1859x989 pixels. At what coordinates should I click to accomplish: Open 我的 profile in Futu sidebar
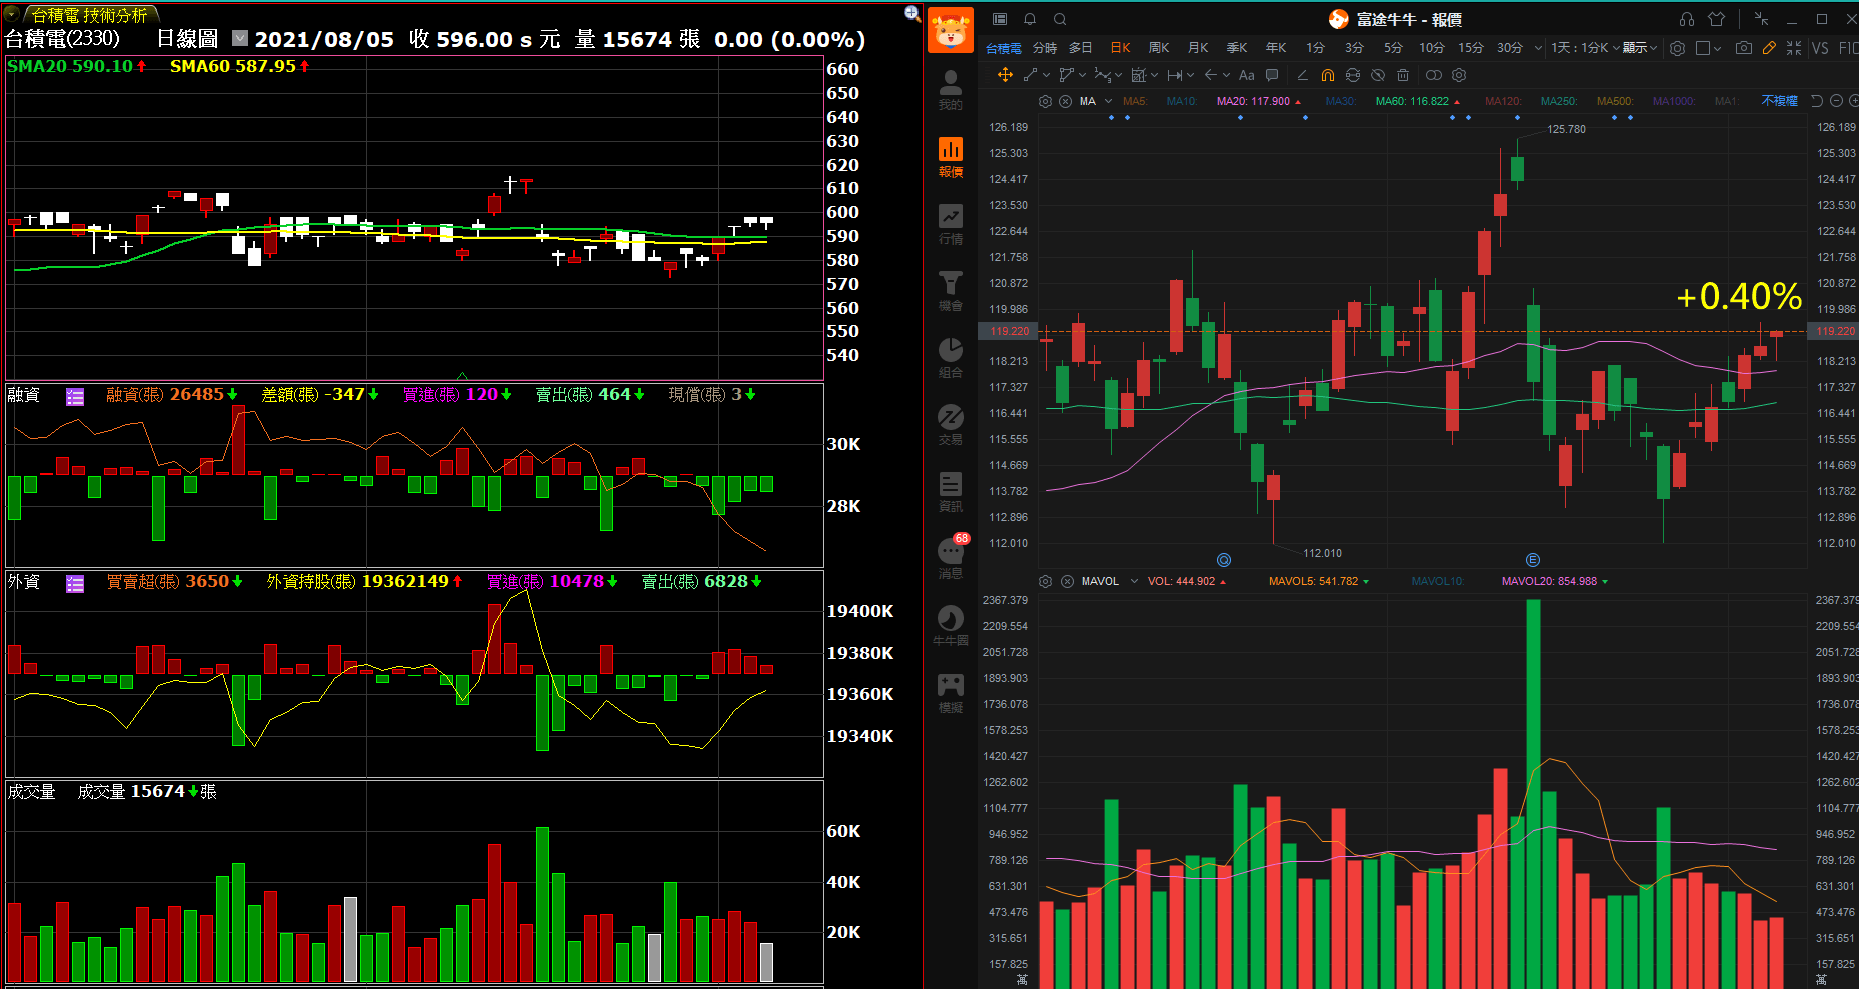click(950, 89)
